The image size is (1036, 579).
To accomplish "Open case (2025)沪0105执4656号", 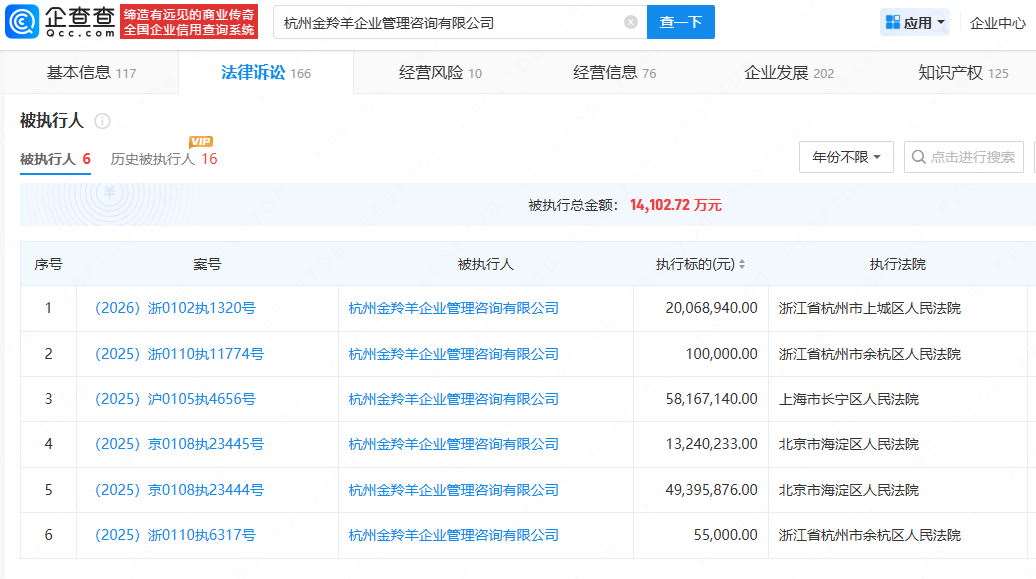I will [x=175, y=399].
